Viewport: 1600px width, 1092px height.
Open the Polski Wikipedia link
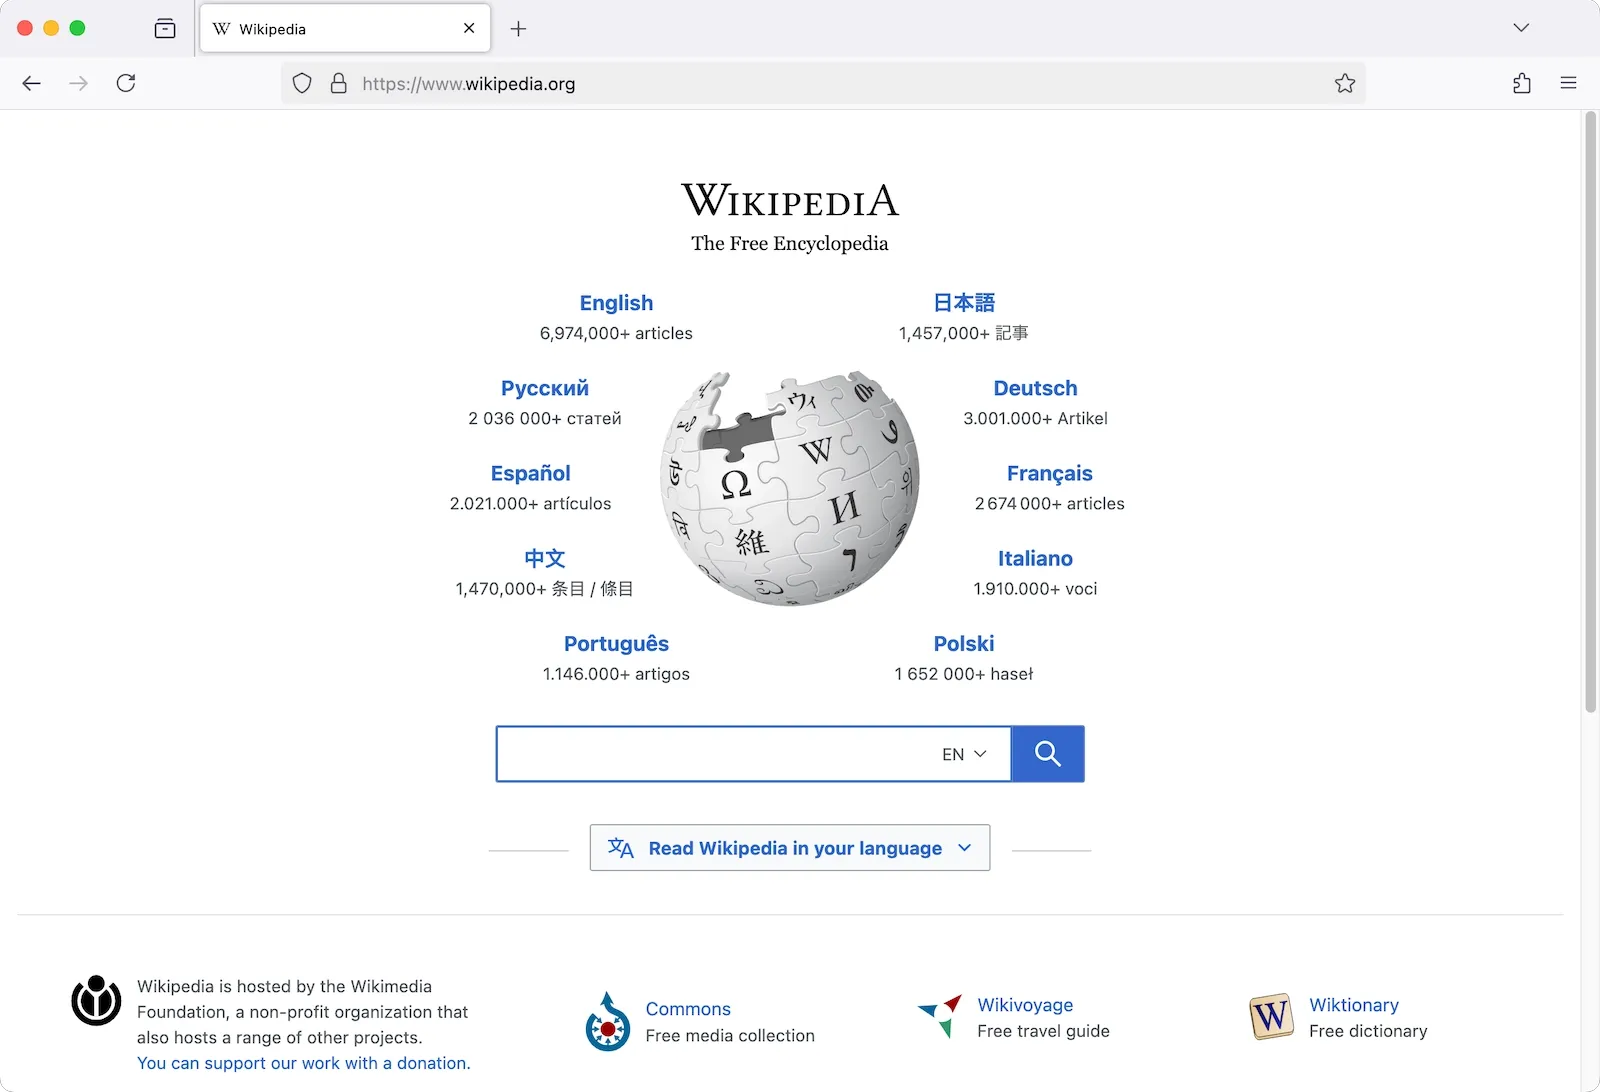tap(964, 644)
